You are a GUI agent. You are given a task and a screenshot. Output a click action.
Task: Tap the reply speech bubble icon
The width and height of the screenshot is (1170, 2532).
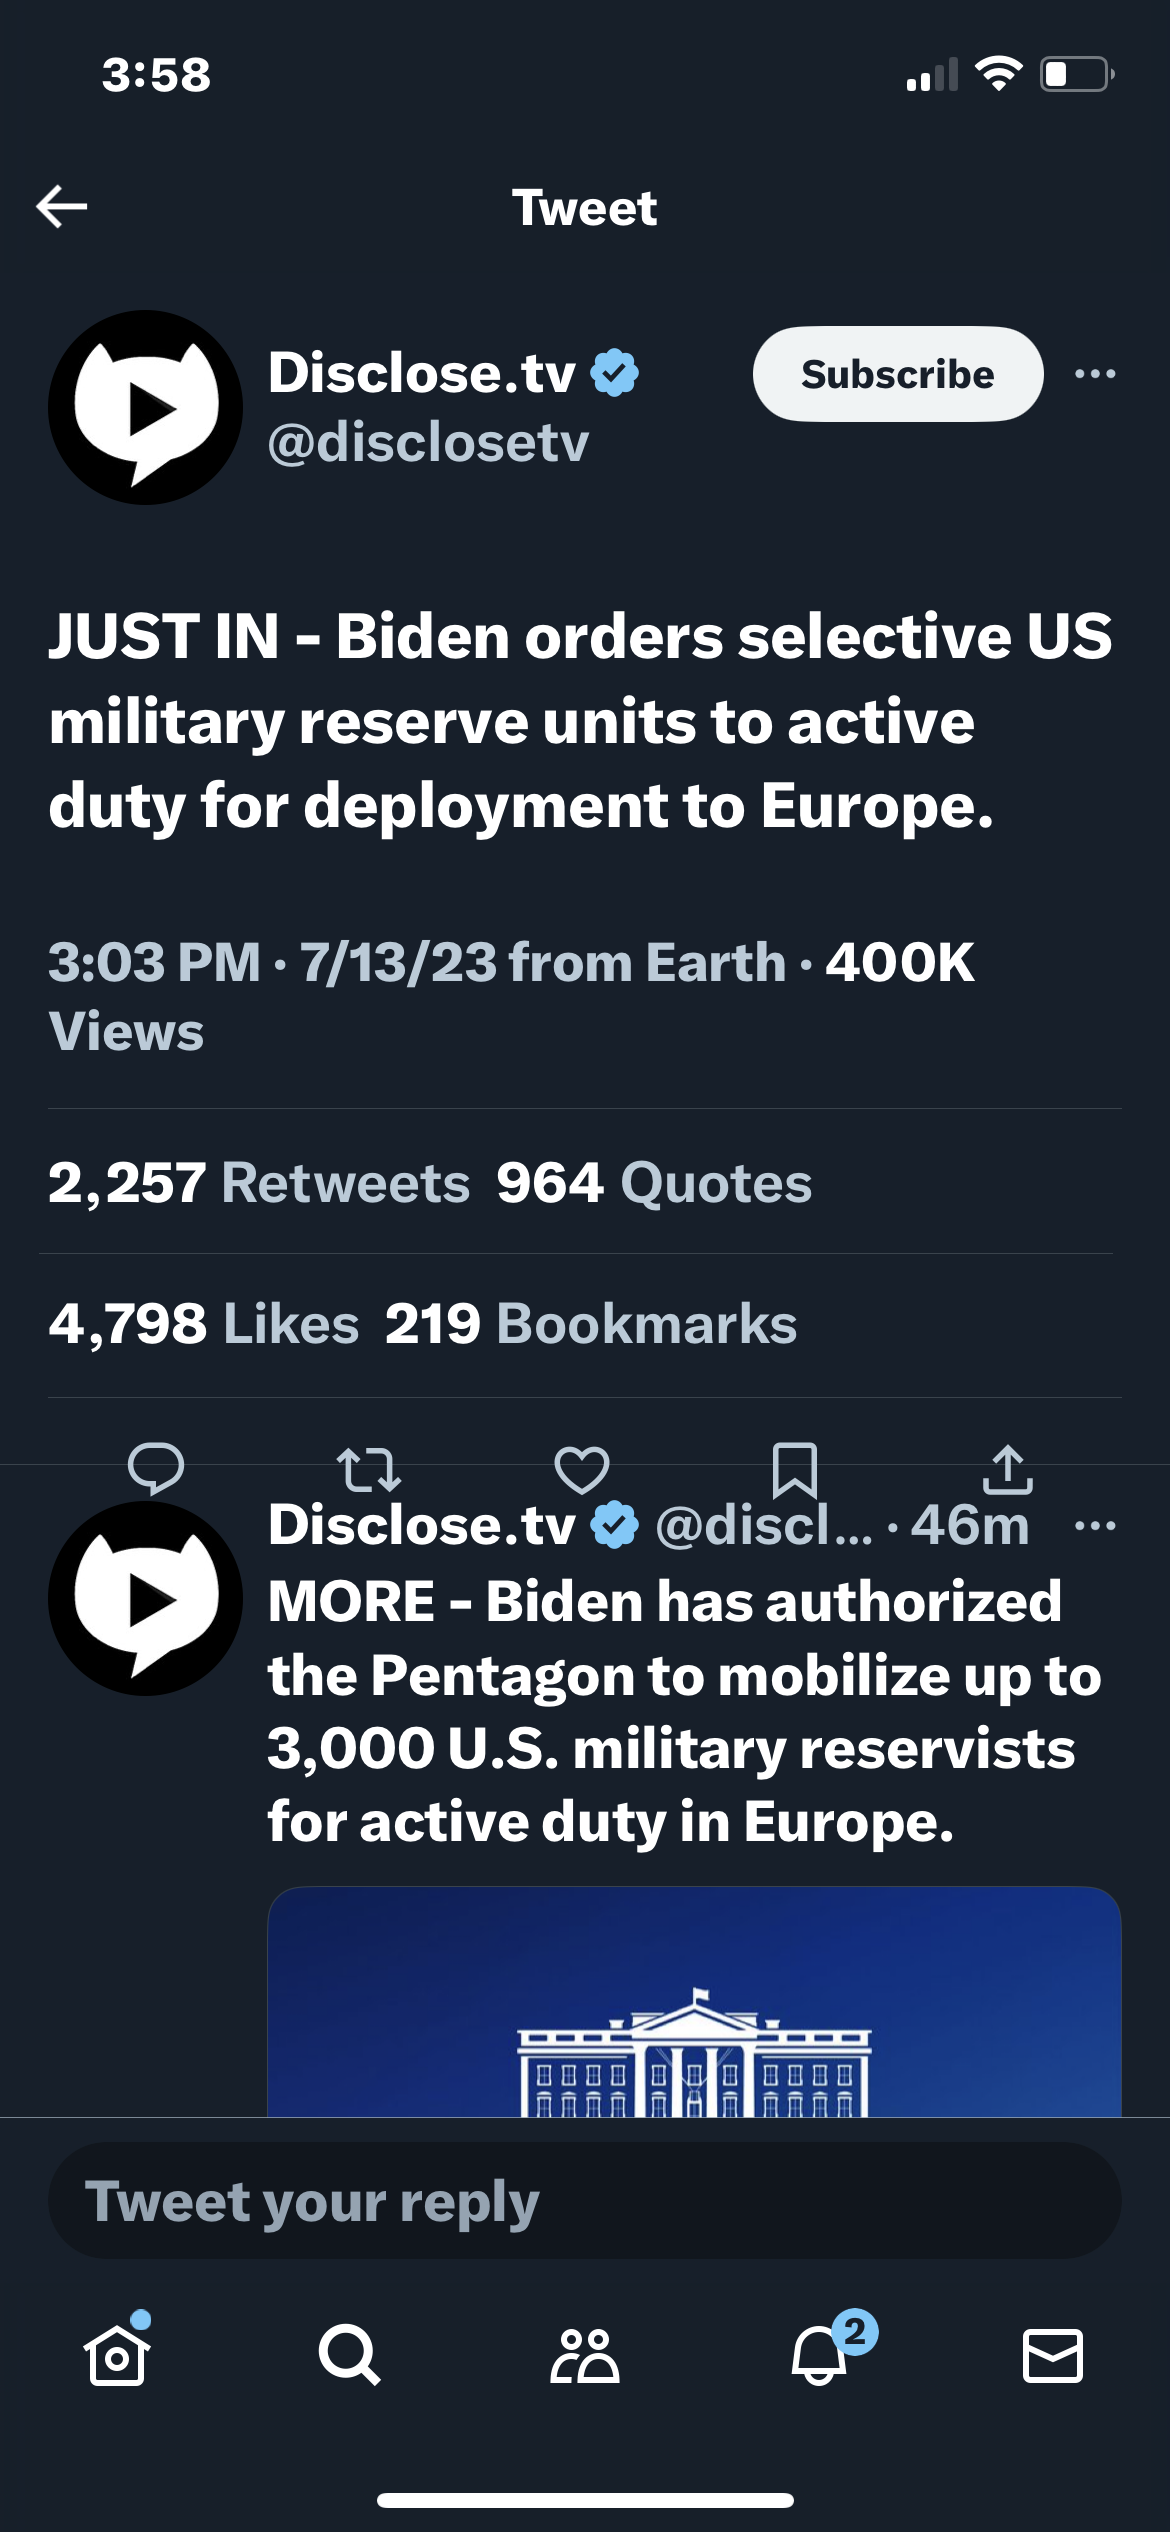point(156,1468)
